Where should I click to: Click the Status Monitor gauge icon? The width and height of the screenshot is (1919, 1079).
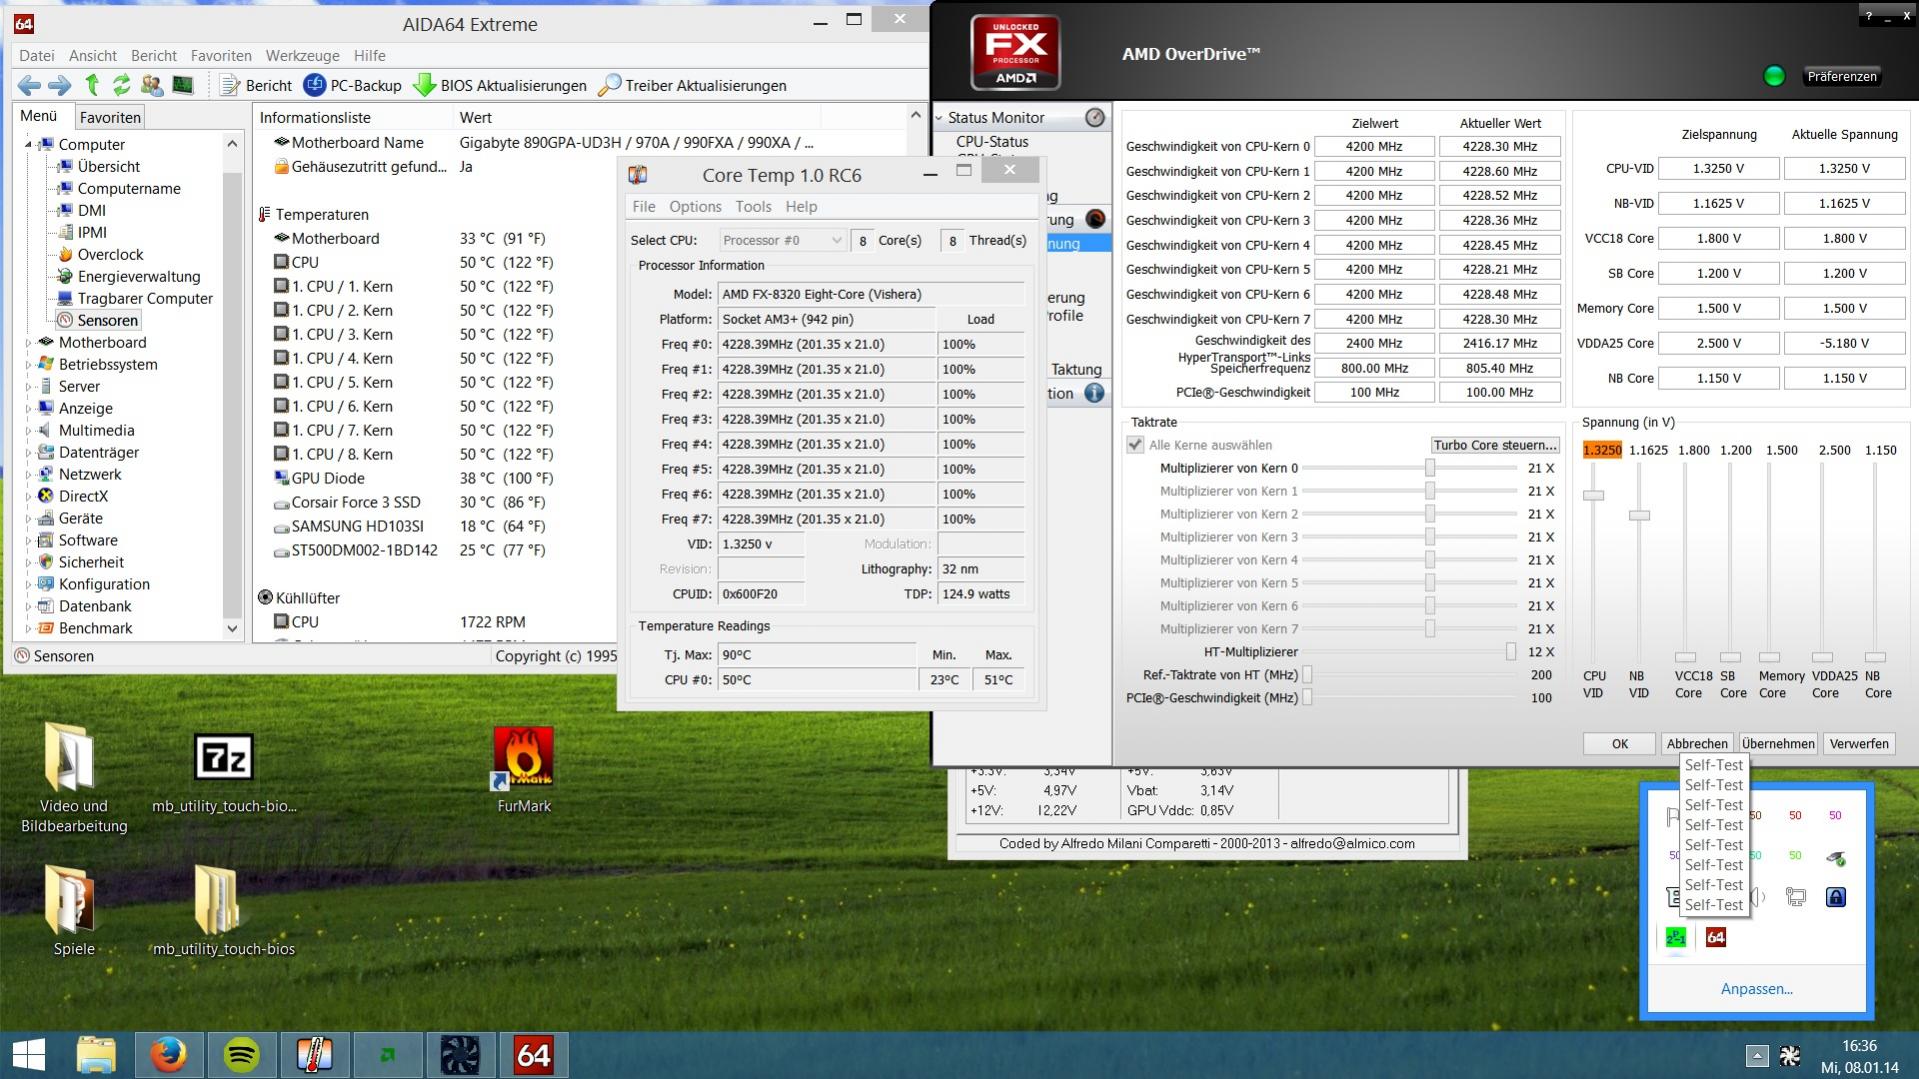1095,118
